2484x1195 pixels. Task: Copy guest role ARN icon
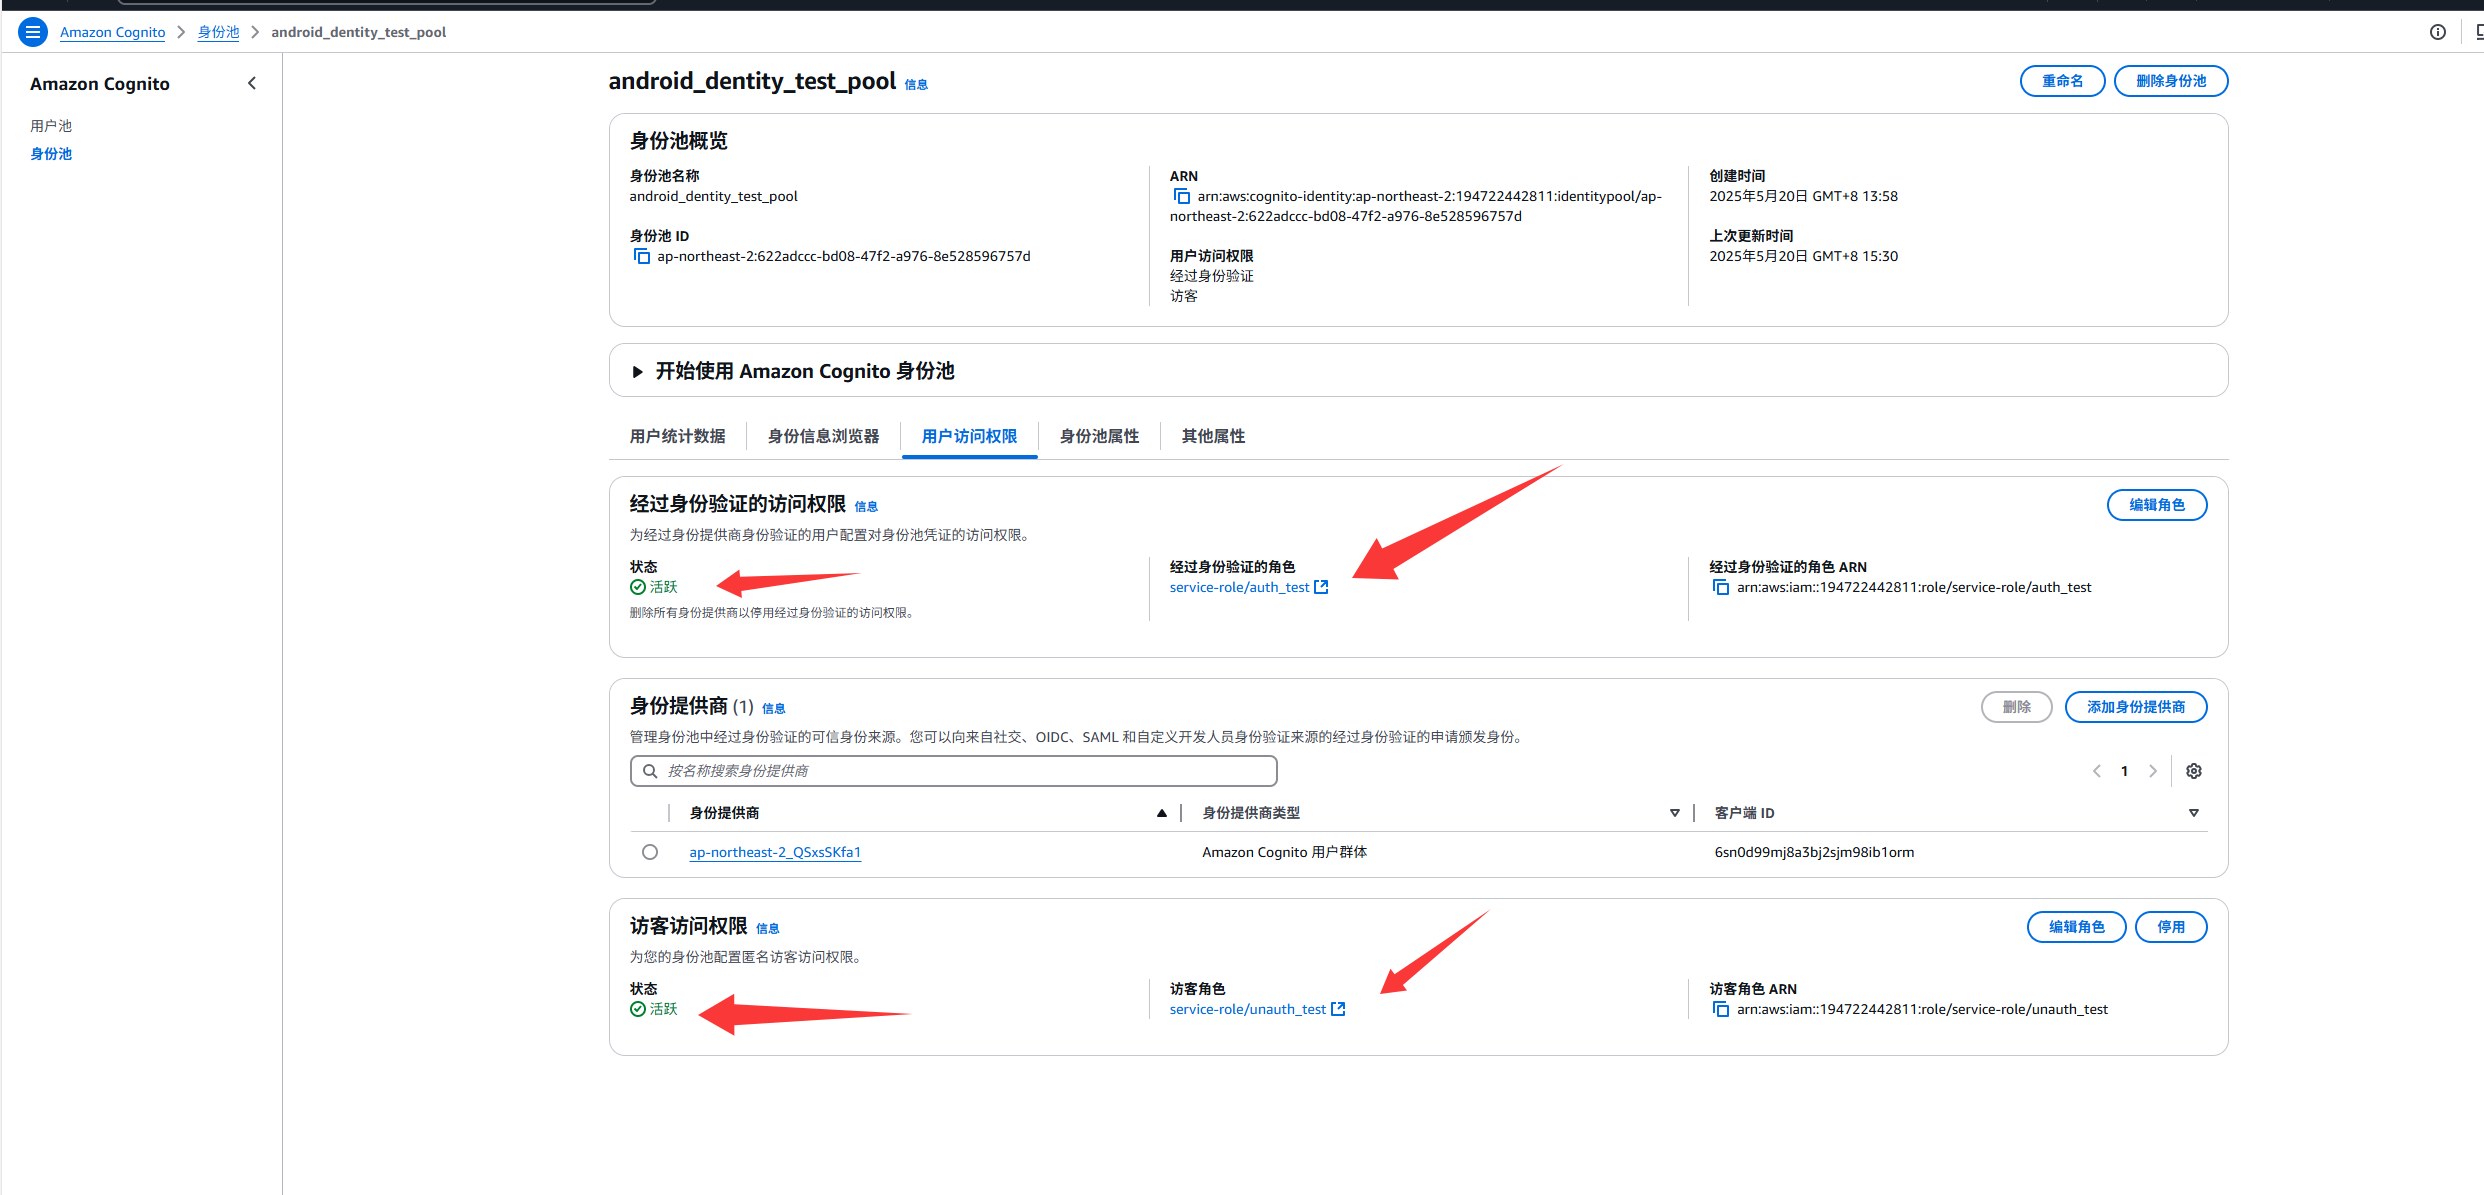pos(1721,1010)
